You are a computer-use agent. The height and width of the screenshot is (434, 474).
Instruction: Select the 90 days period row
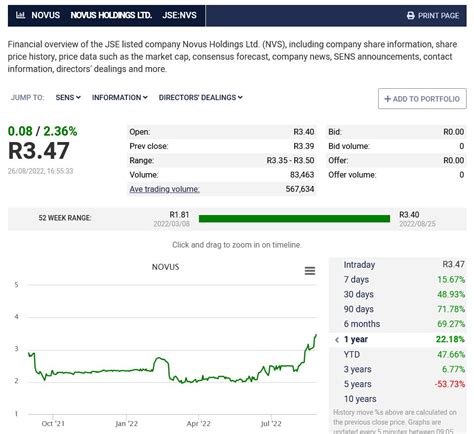tap(397, 309)
